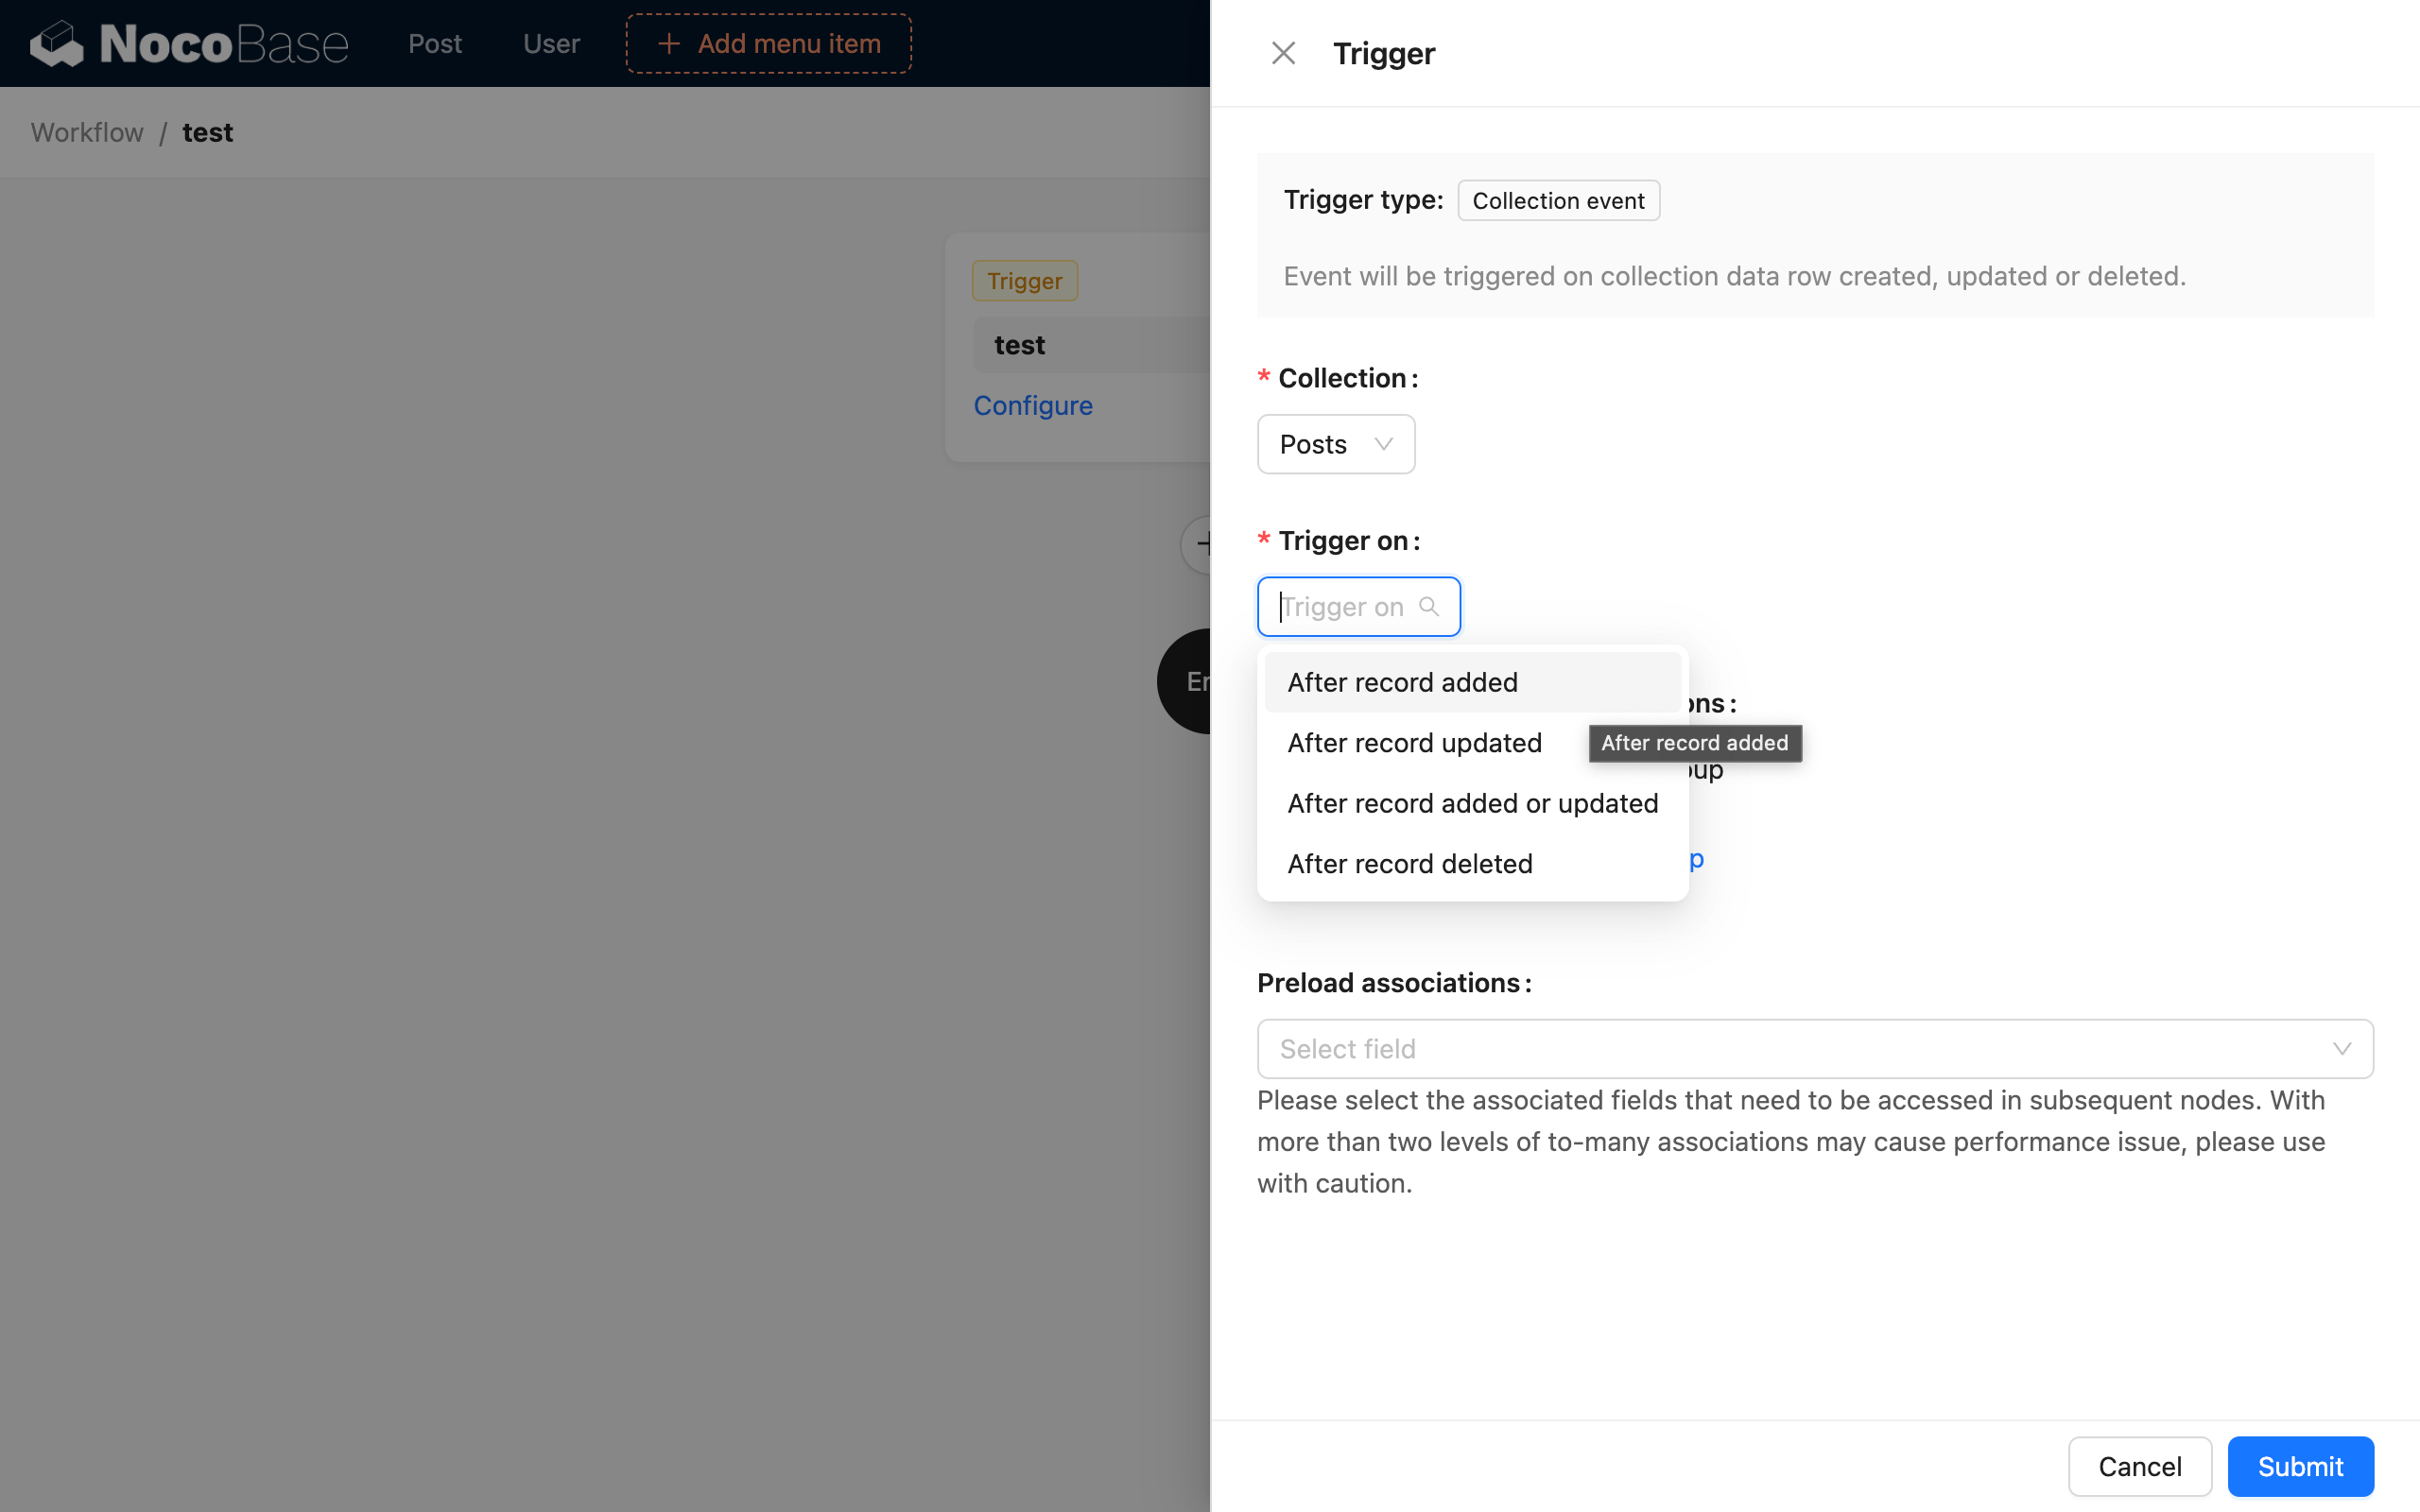Open the trigger Configure link
This screenshot has width=2420, height=1512.
coord(1033,405)
